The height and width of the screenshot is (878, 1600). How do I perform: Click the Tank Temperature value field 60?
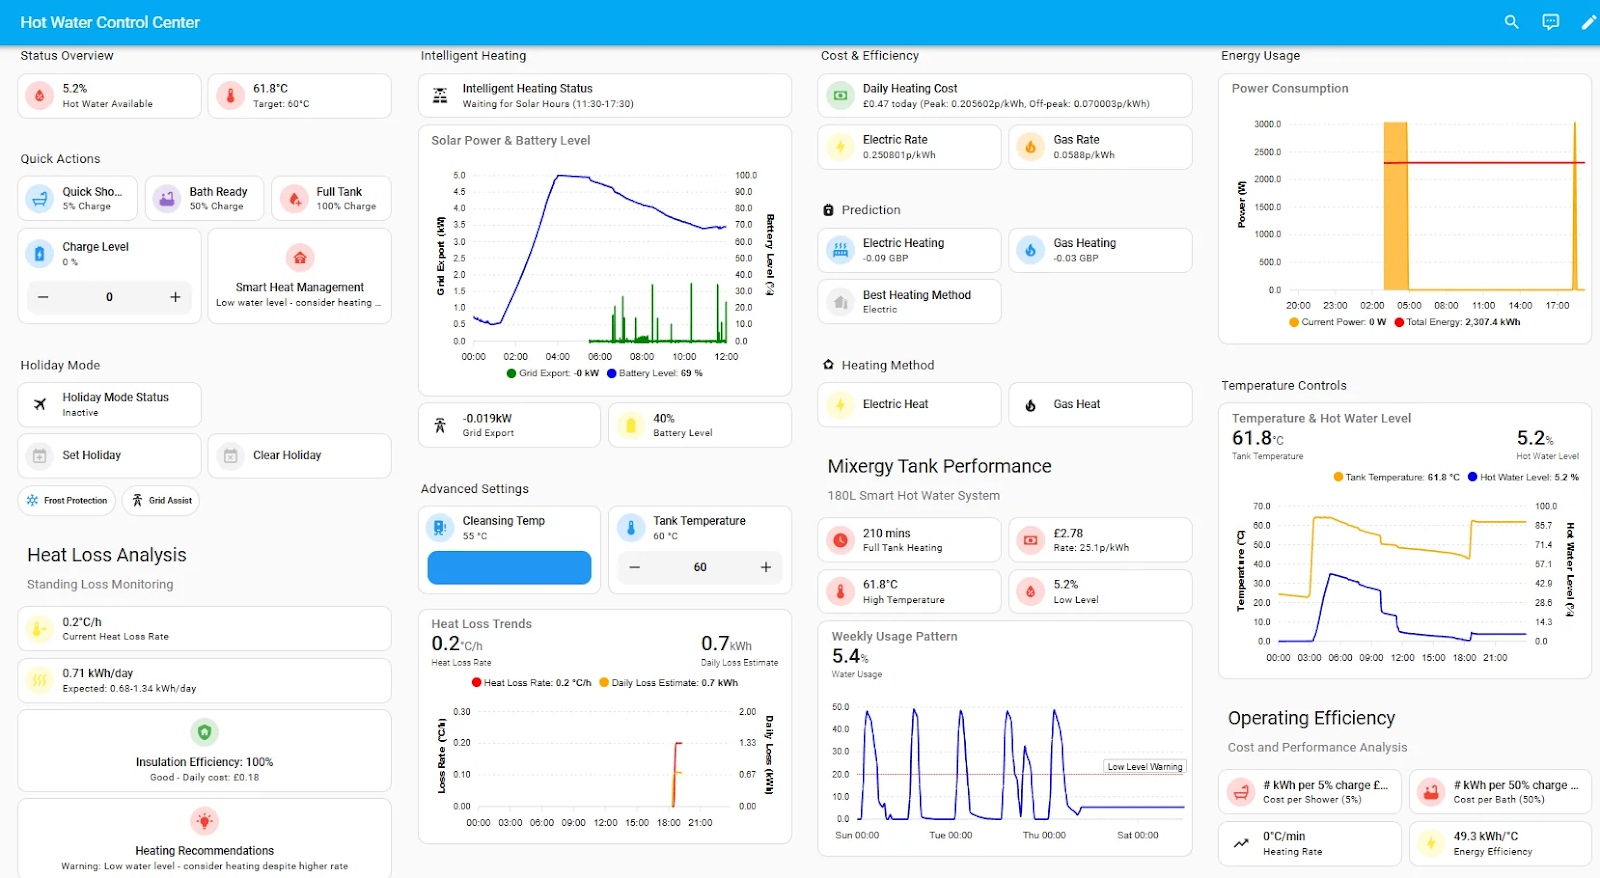pyautogui.click(x=700, y=567)
